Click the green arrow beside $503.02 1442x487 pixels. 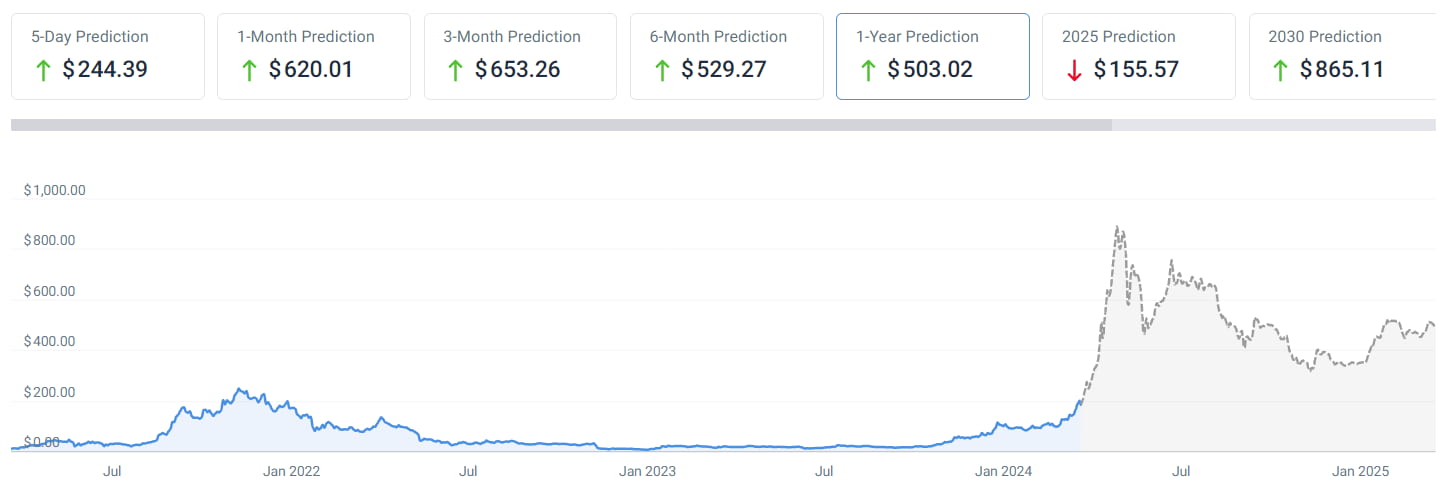tap(867, 70)
